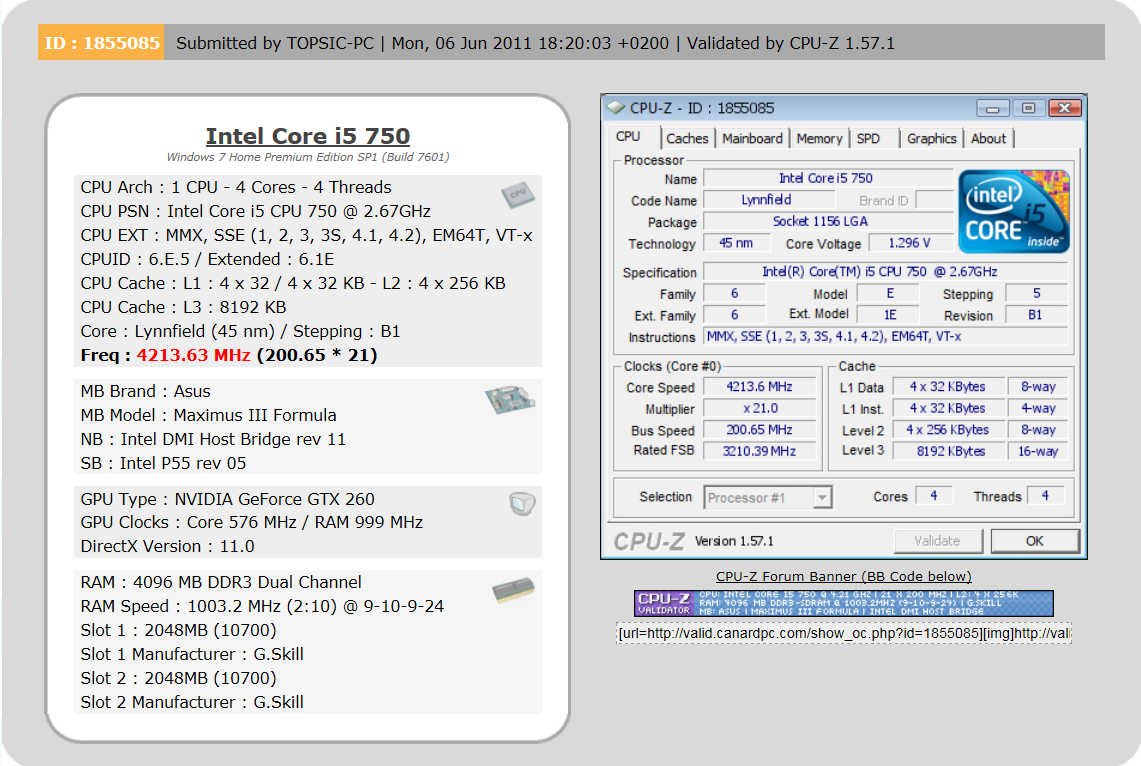Select the Memory tab
Image resolution: width=1141 pixels, height=766 pixels.
point(819,139)
